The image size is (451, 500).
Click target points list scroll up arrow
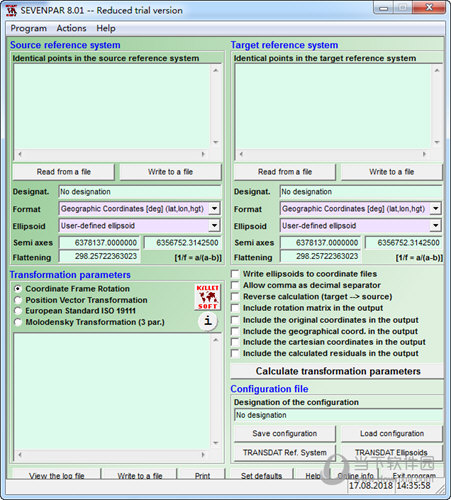tap(437, 70)
